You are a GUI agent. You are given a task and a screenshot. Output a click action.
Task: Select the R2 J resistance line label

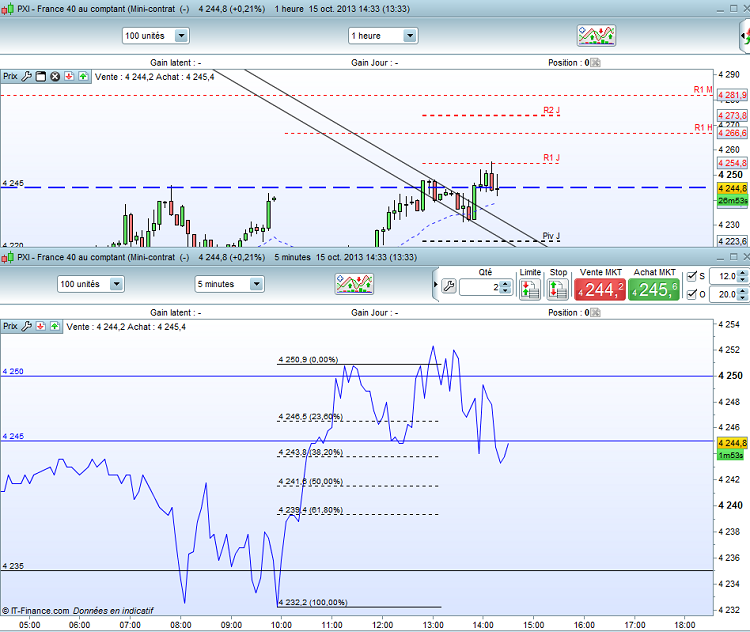click(551, 110)
